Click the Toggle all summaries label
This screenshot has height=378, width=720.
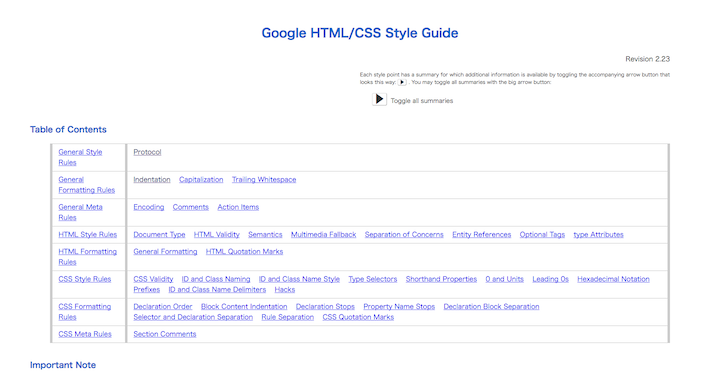pos(422,101)
